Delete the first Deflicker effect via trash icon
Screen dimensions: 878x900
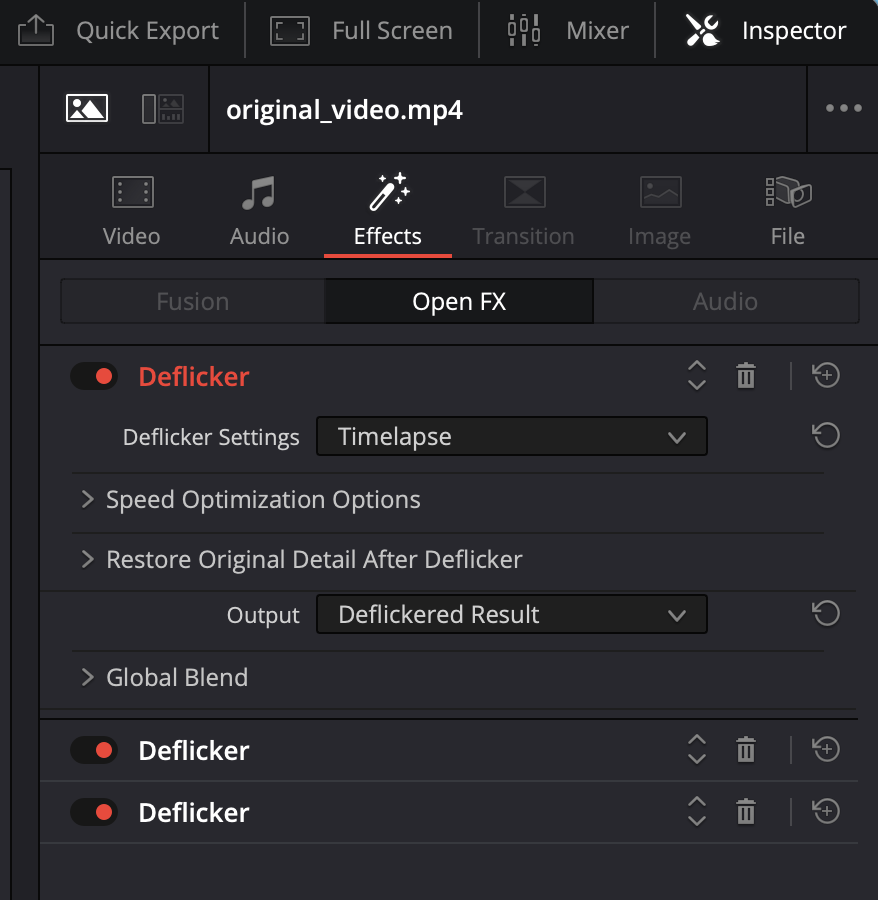click(x=745, y=376)
